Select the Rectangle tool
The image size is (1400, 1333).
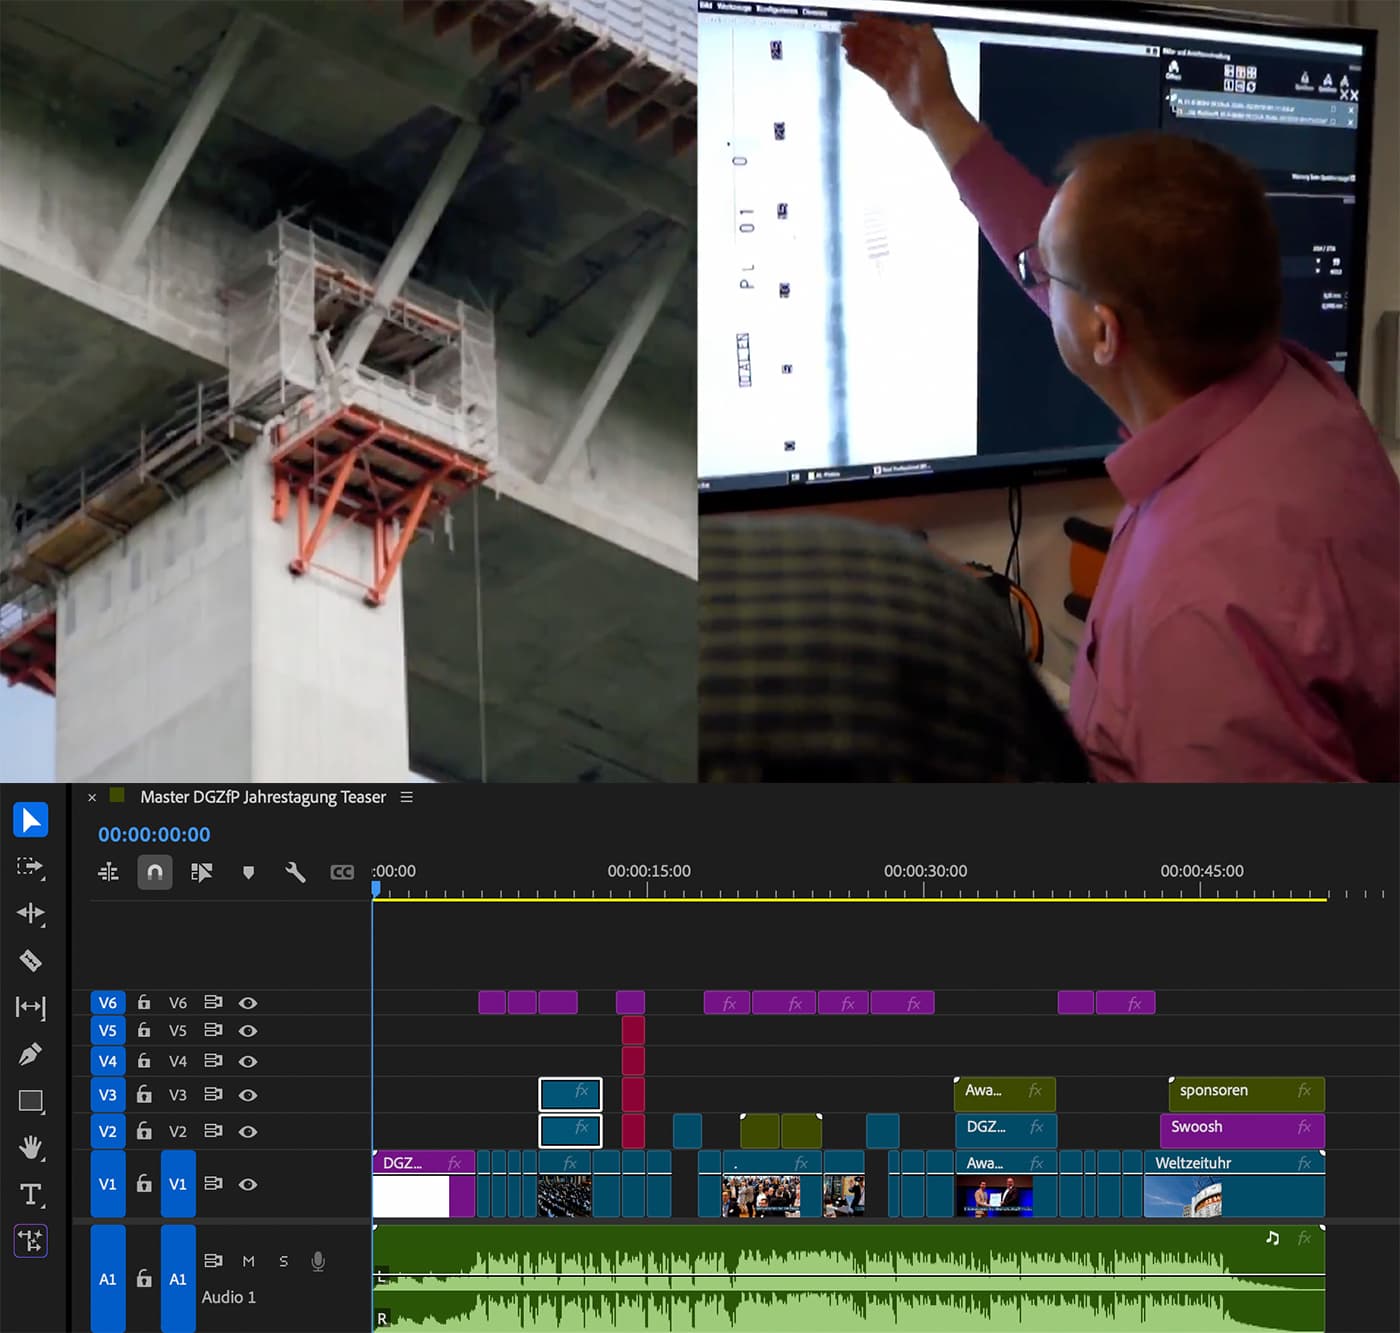point(31,1101)
